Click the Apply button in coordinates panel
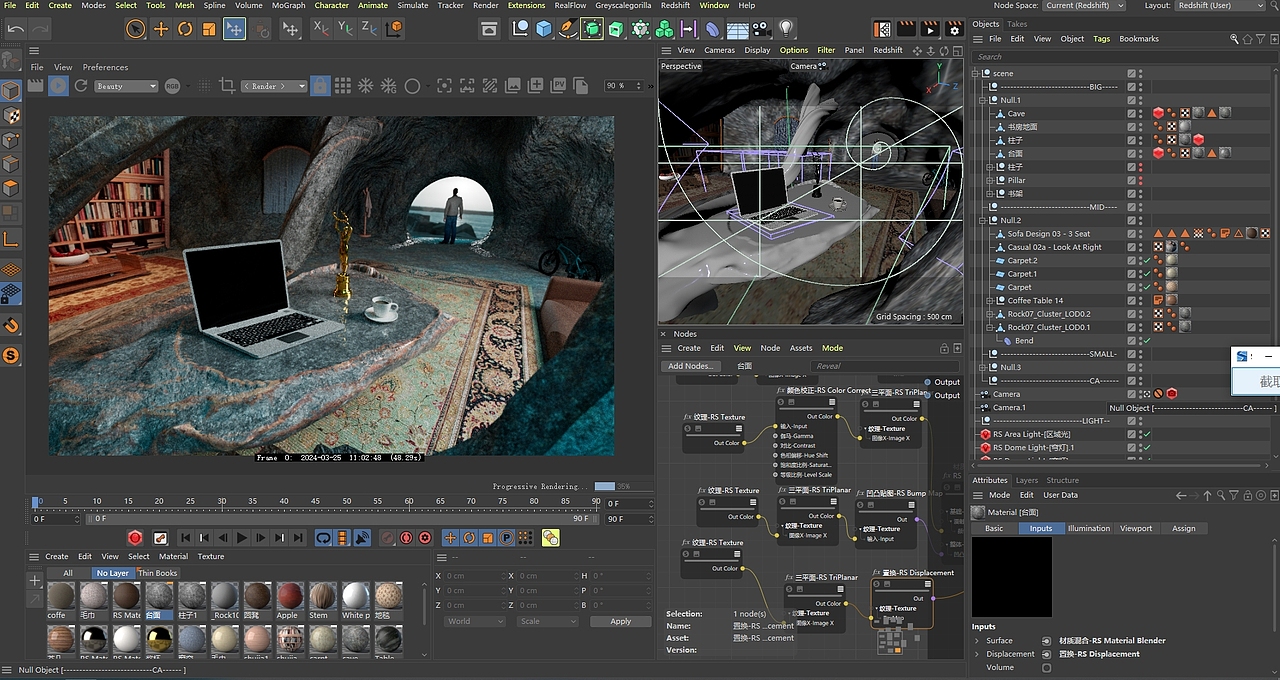This screenshot has width=1280, height=680. (620, 621)
